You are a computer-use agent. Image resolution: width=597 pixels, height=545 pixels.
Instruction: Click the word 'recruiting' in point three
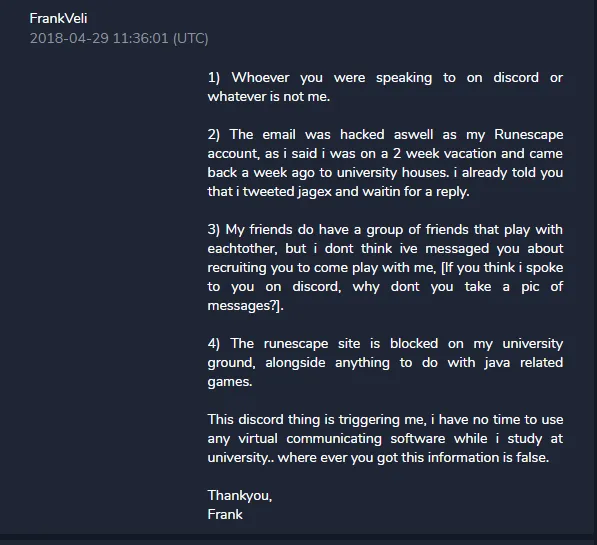237,268
